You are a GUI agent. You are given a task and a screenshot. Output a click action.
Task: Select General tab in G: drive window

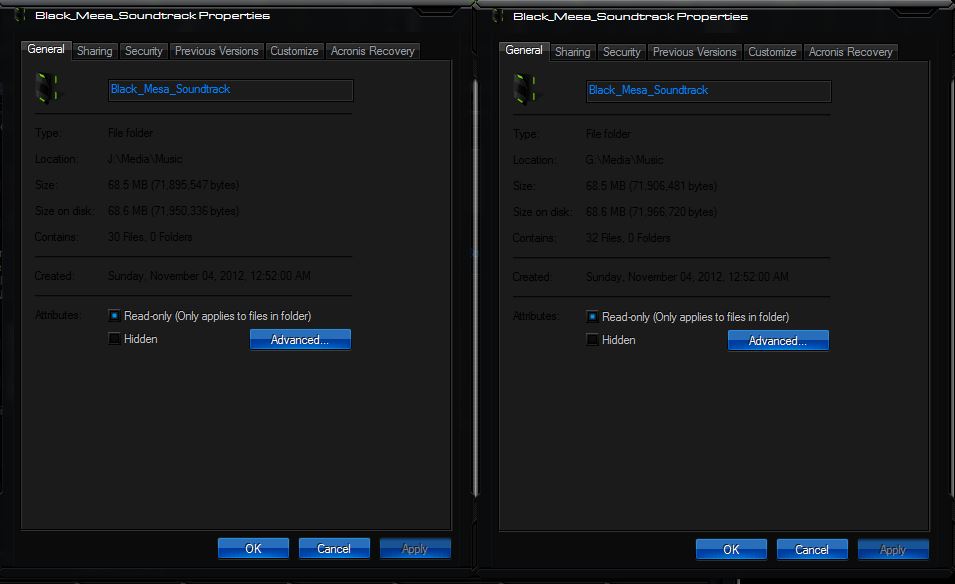click(524, 51)
